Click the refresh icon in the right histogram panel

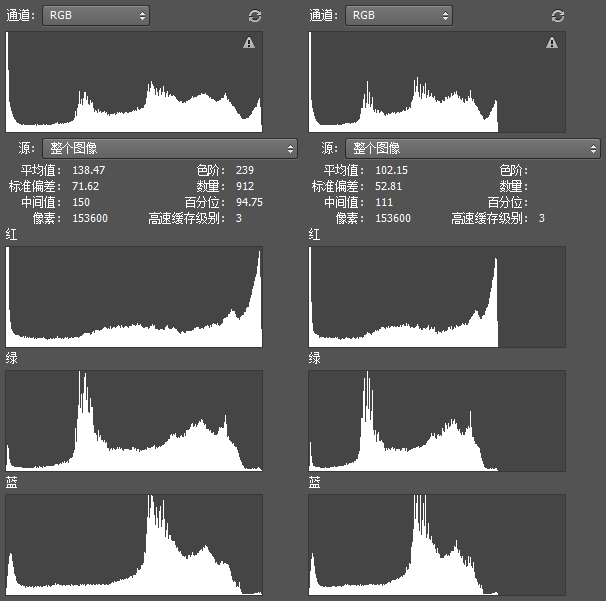click(x=558, y=16)
